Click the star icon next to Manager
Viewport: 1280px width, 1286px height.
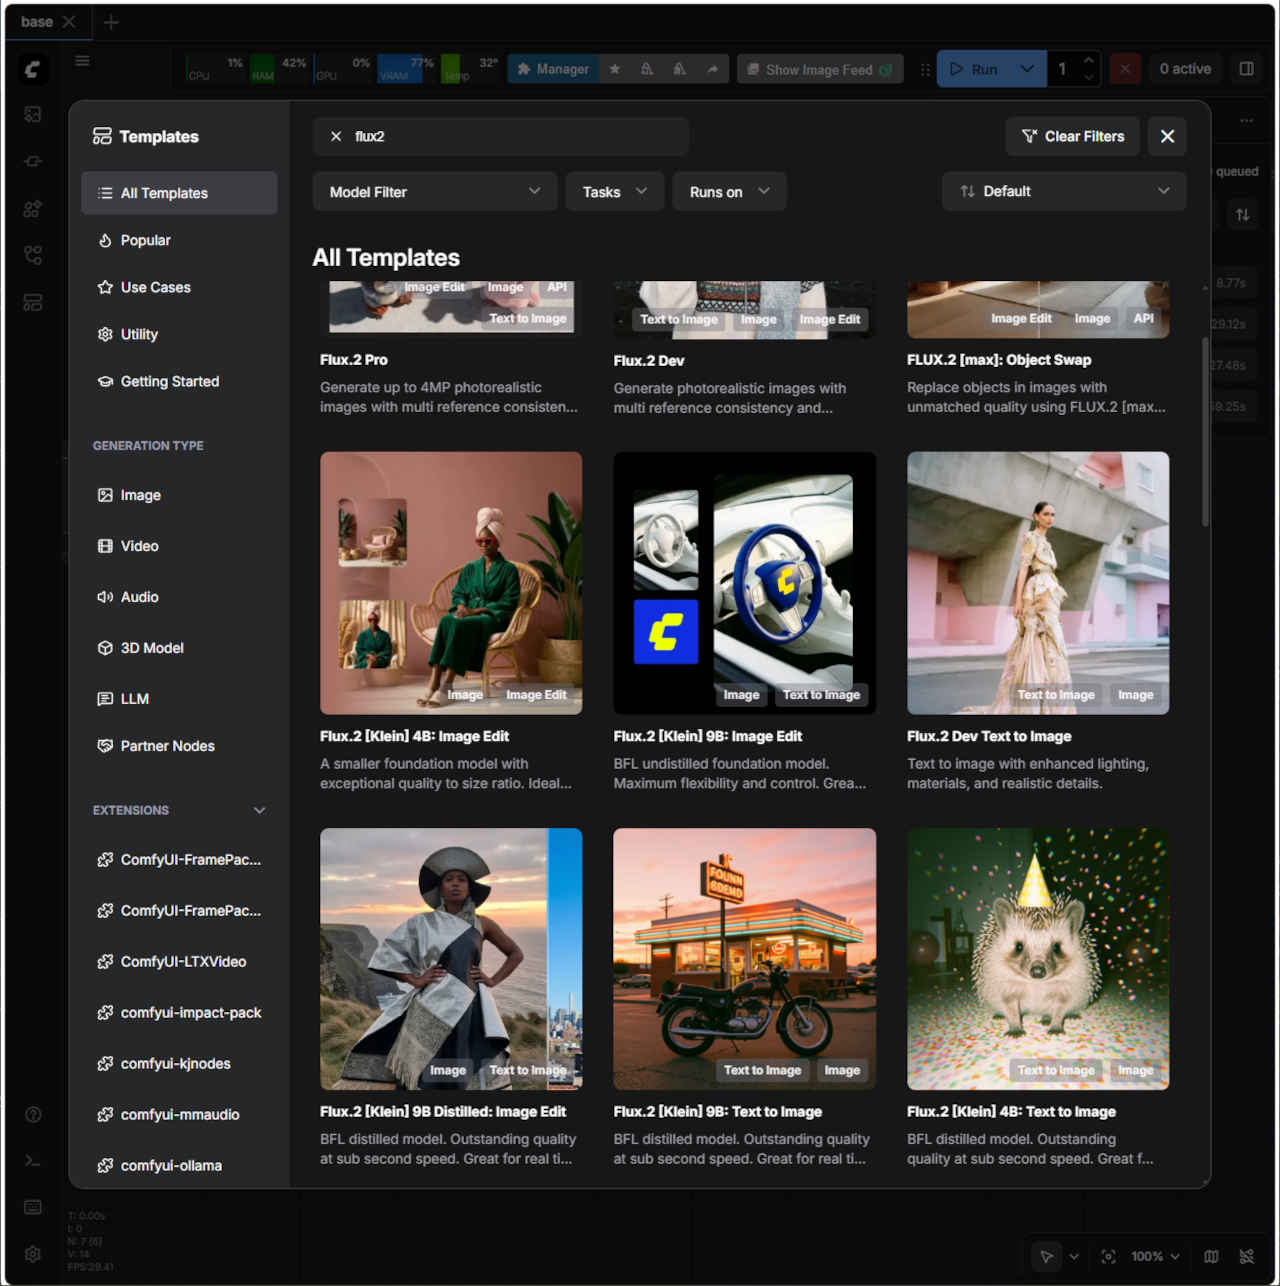pos(615,69)
